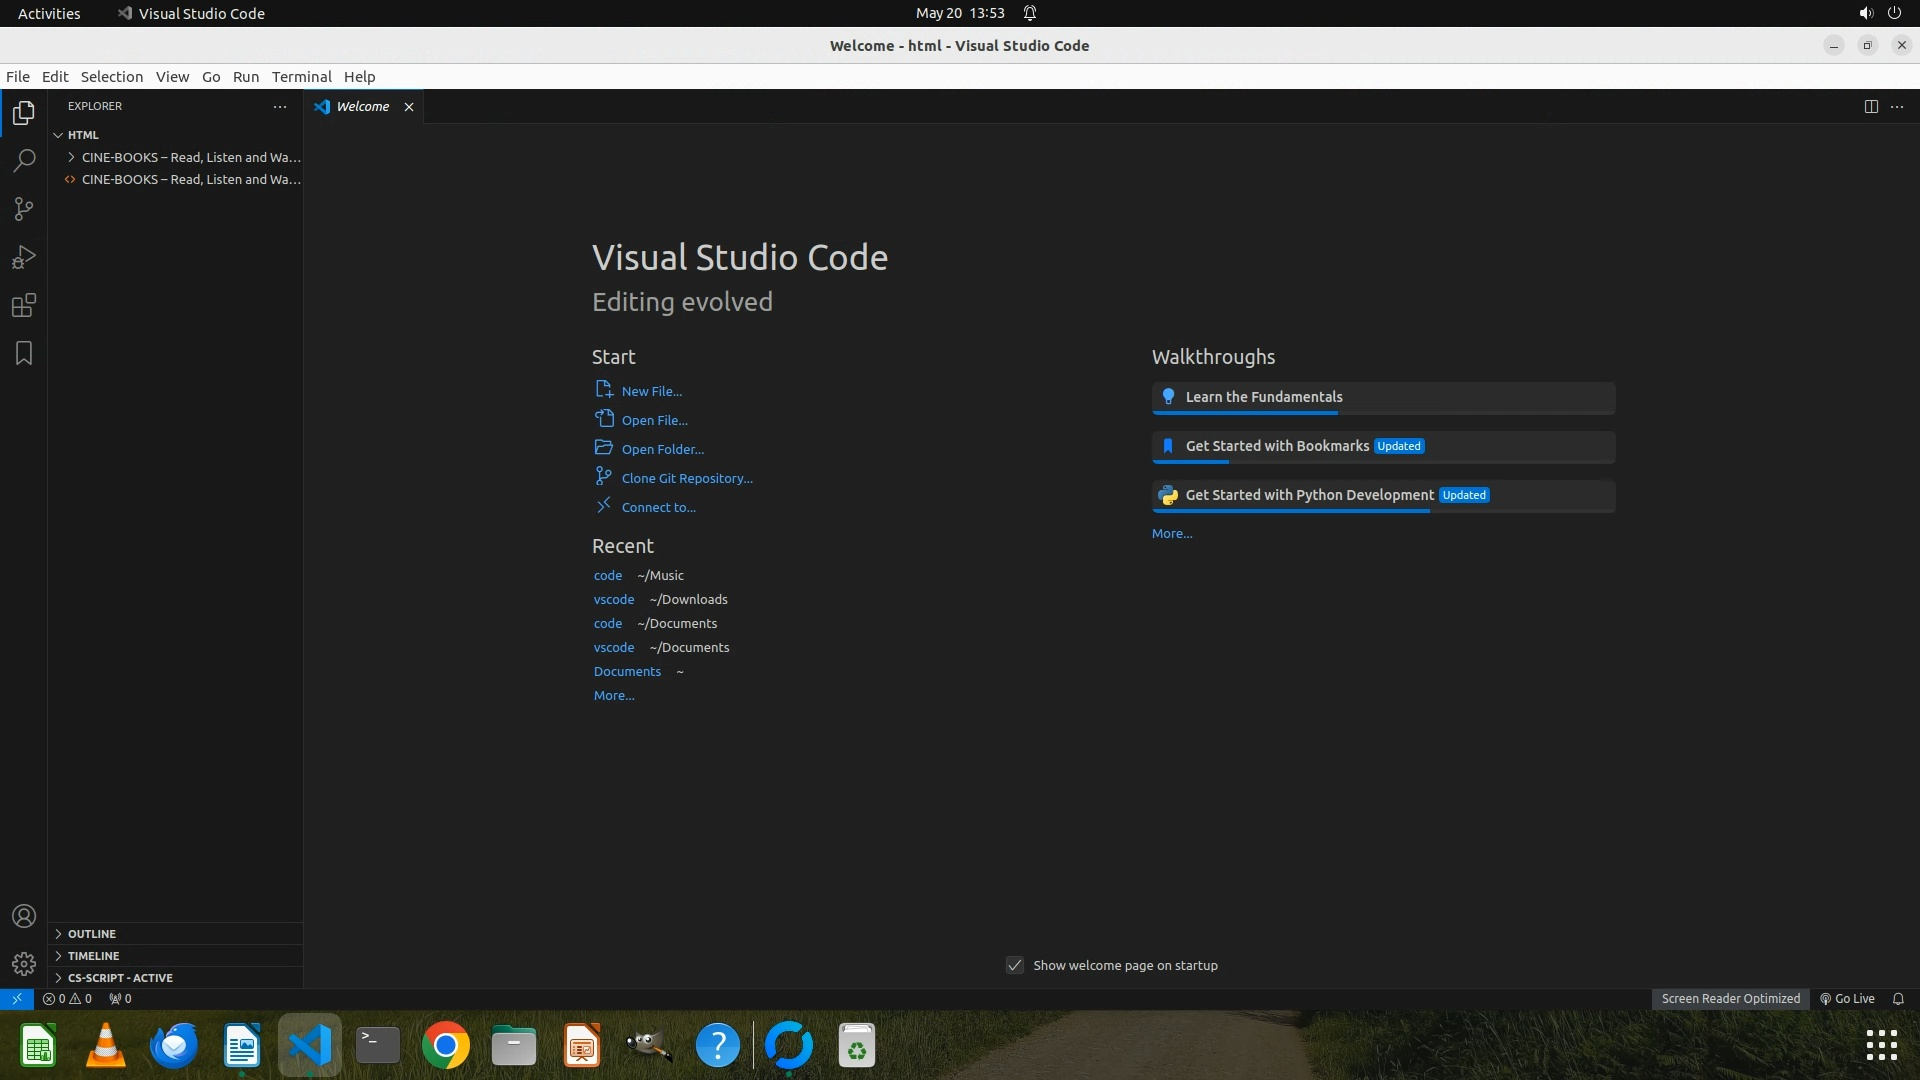Screen dimensions: 1920x1080
Task: Click the remote window status bar icon
Action: 16,998
